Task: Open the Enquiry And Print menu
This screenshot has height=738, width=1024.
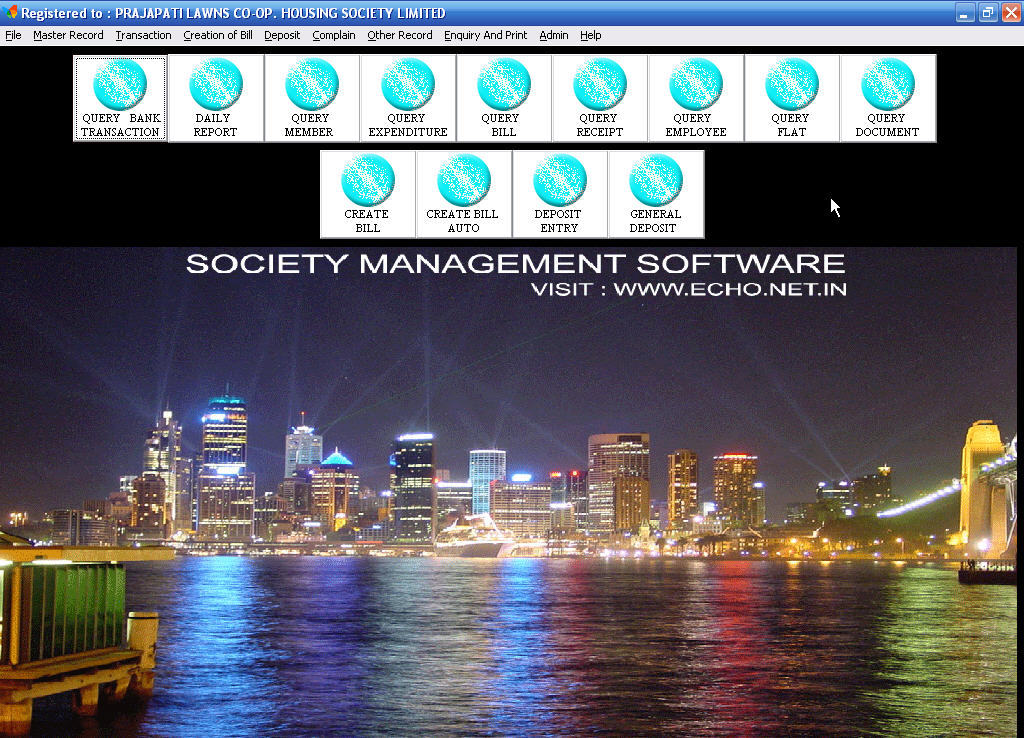Action: (x=486, y=35)
